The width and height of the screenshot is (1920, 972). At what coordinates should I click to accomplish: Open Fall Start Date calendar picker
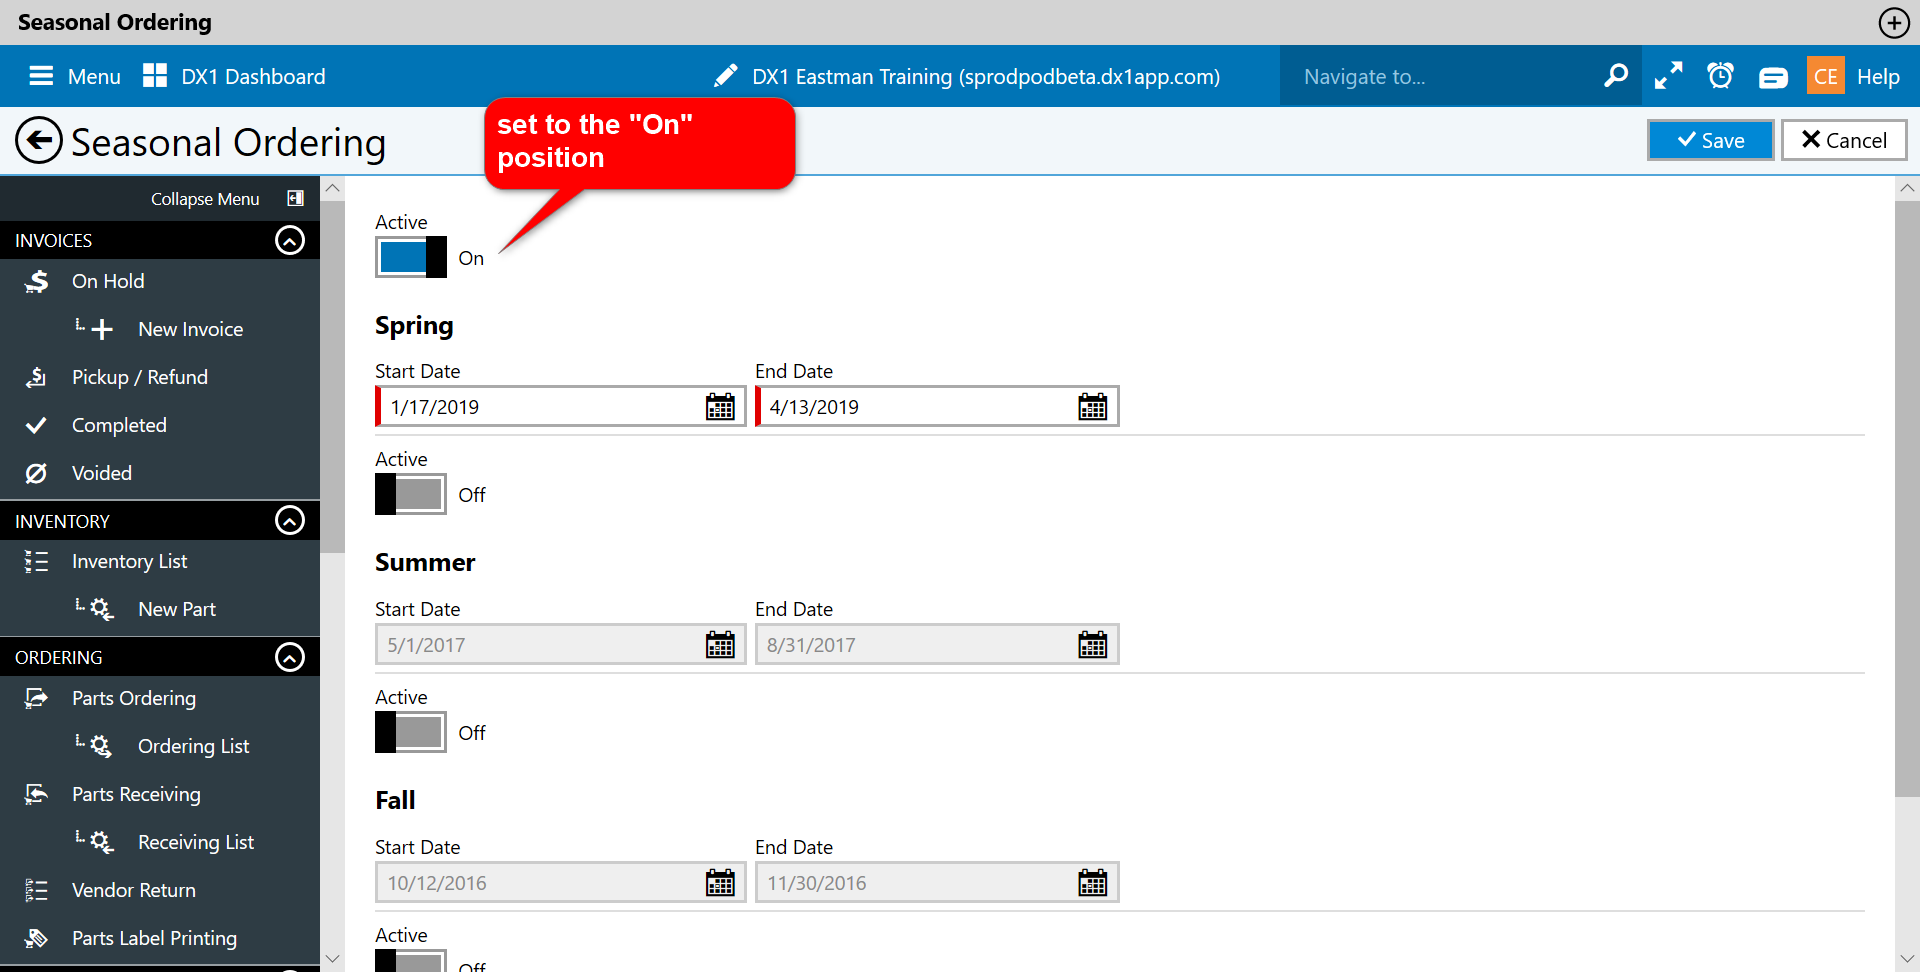pyautogui.click(x=720, y=883)
